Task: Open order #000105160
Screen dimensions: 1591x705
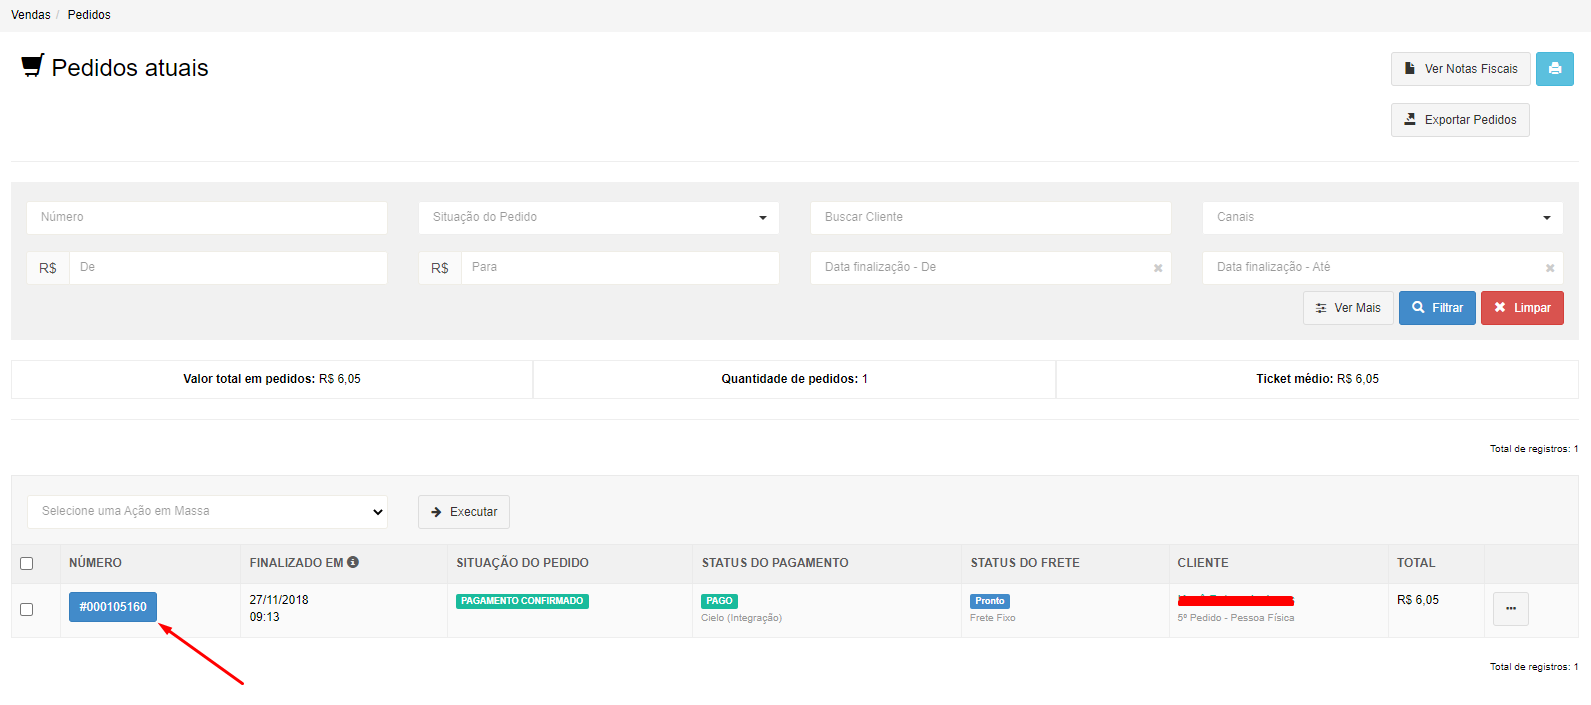Action: tap(113, 607)
